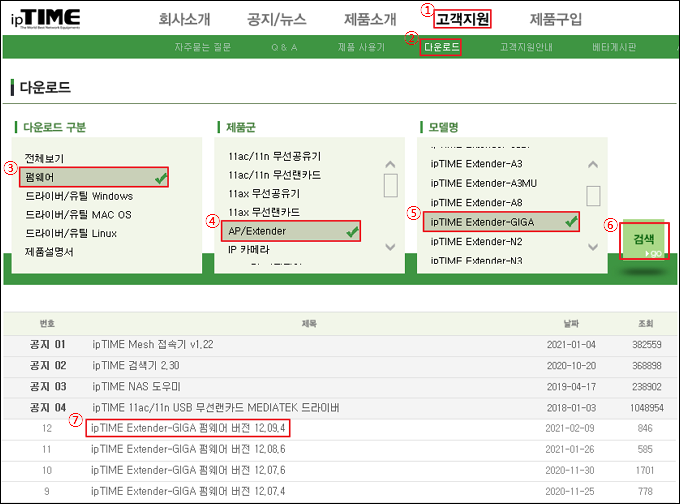Click 모델명 list scrollbar thumb
680x504 pixels.
(593, 196)
